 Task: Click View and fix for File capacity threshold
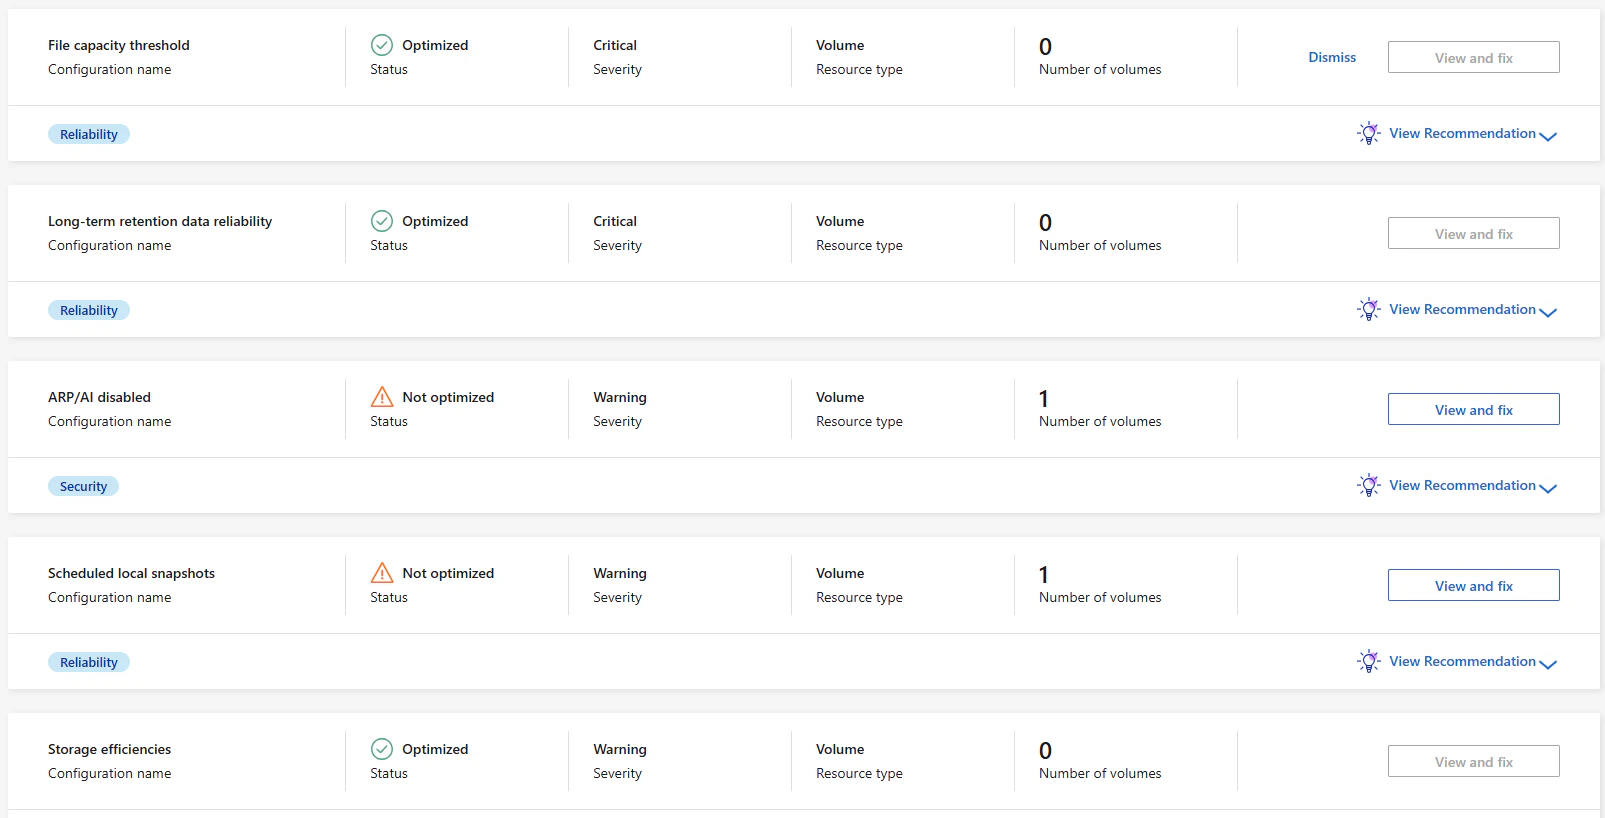point(1473,57)
